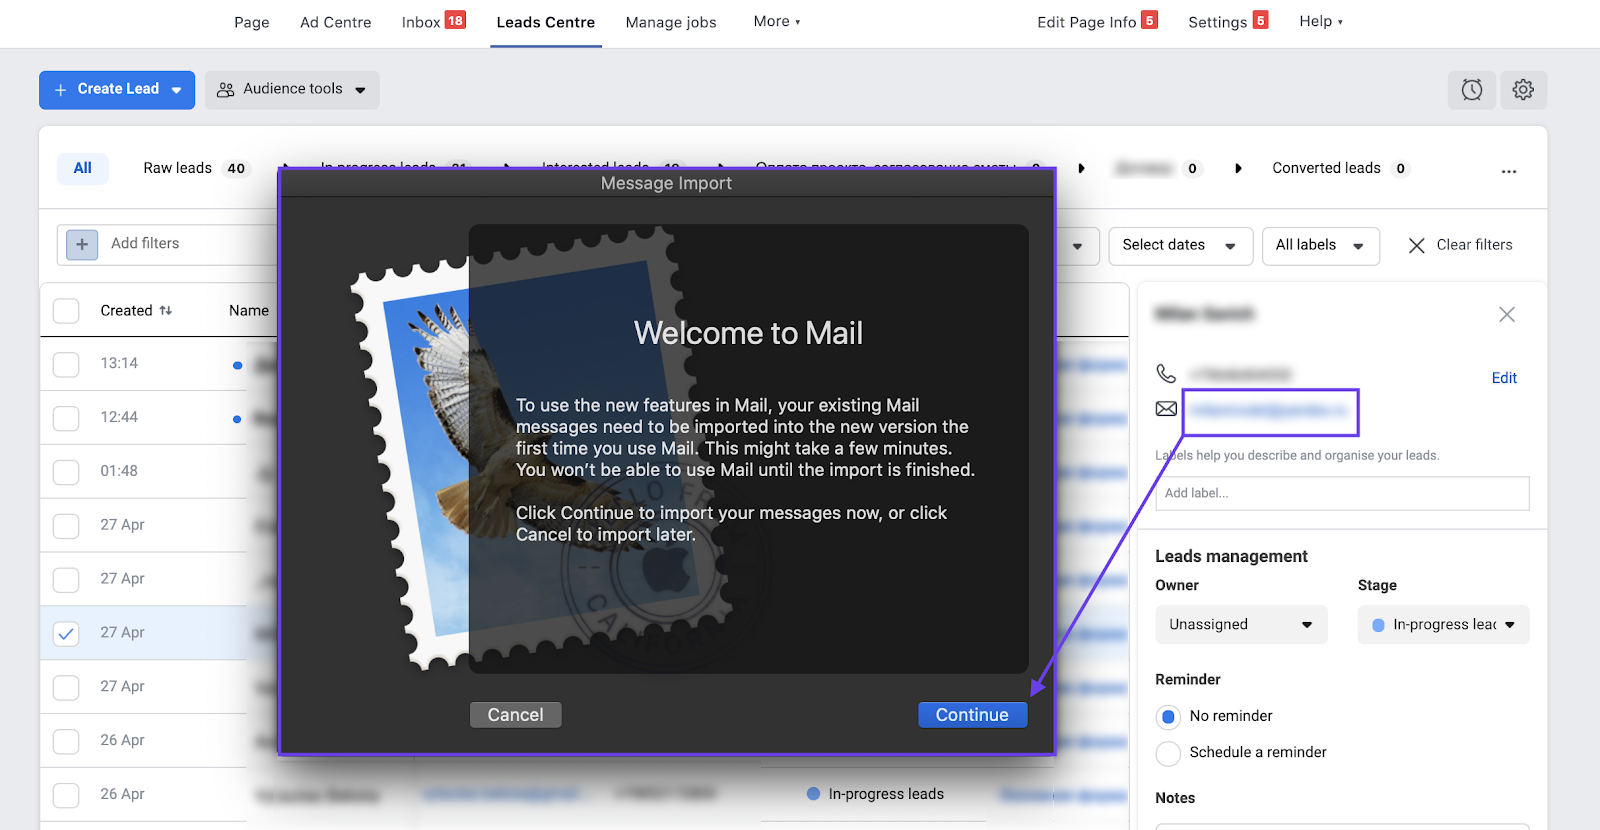
Task: Sort by the Created column
Action: pyautogui.click(x=136, y=310)
